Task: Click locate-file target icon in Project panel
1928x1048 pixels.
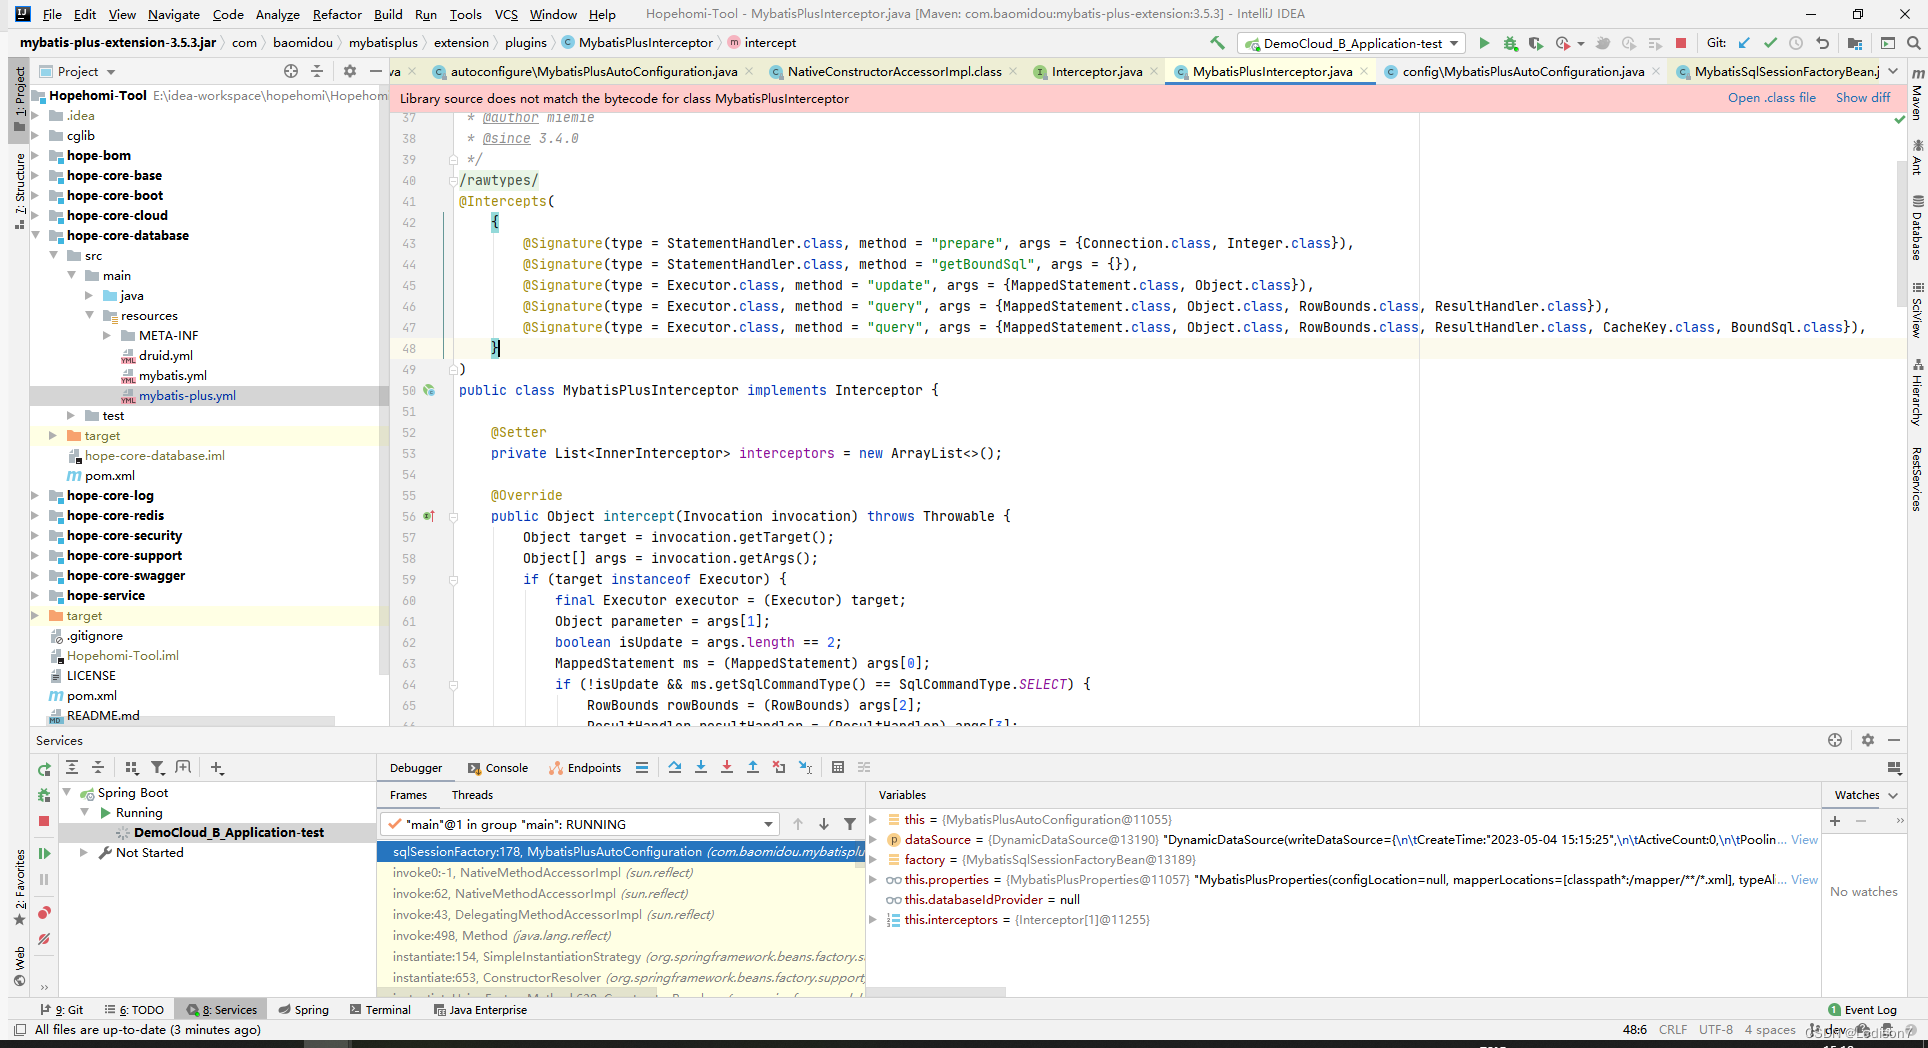Action: pos(291,71)
